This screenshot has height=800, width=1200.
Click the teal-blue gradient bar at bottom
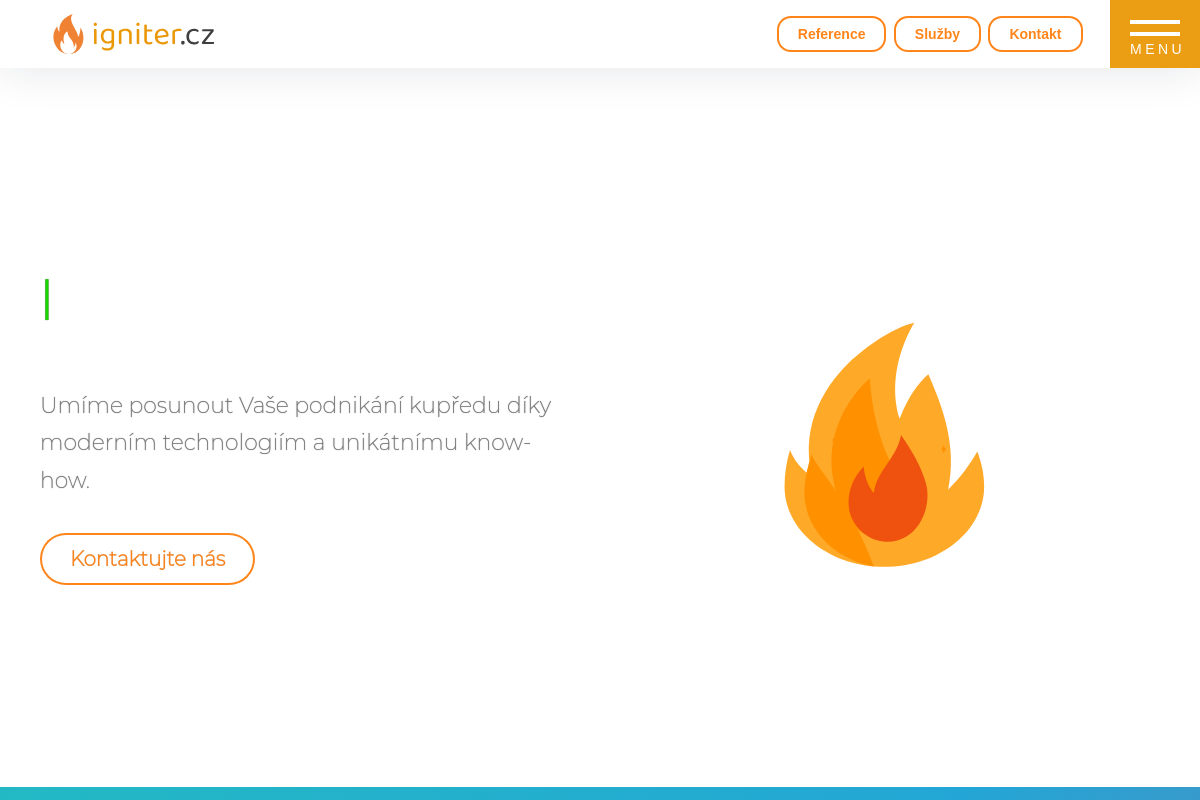(600, 794)
